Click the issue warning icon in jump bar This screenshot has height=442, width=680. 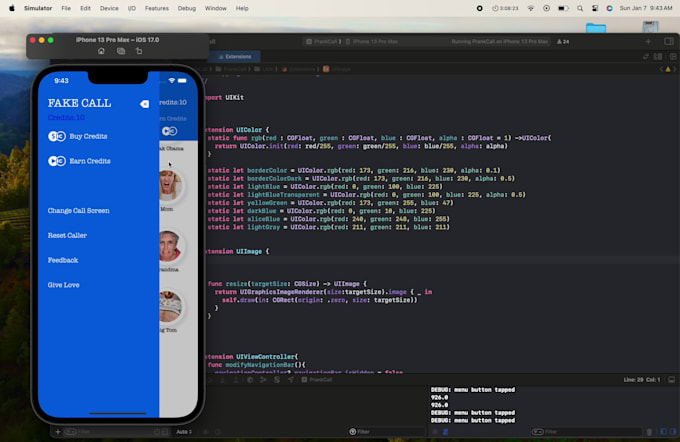pyautogui.click(x=668, y=69)
